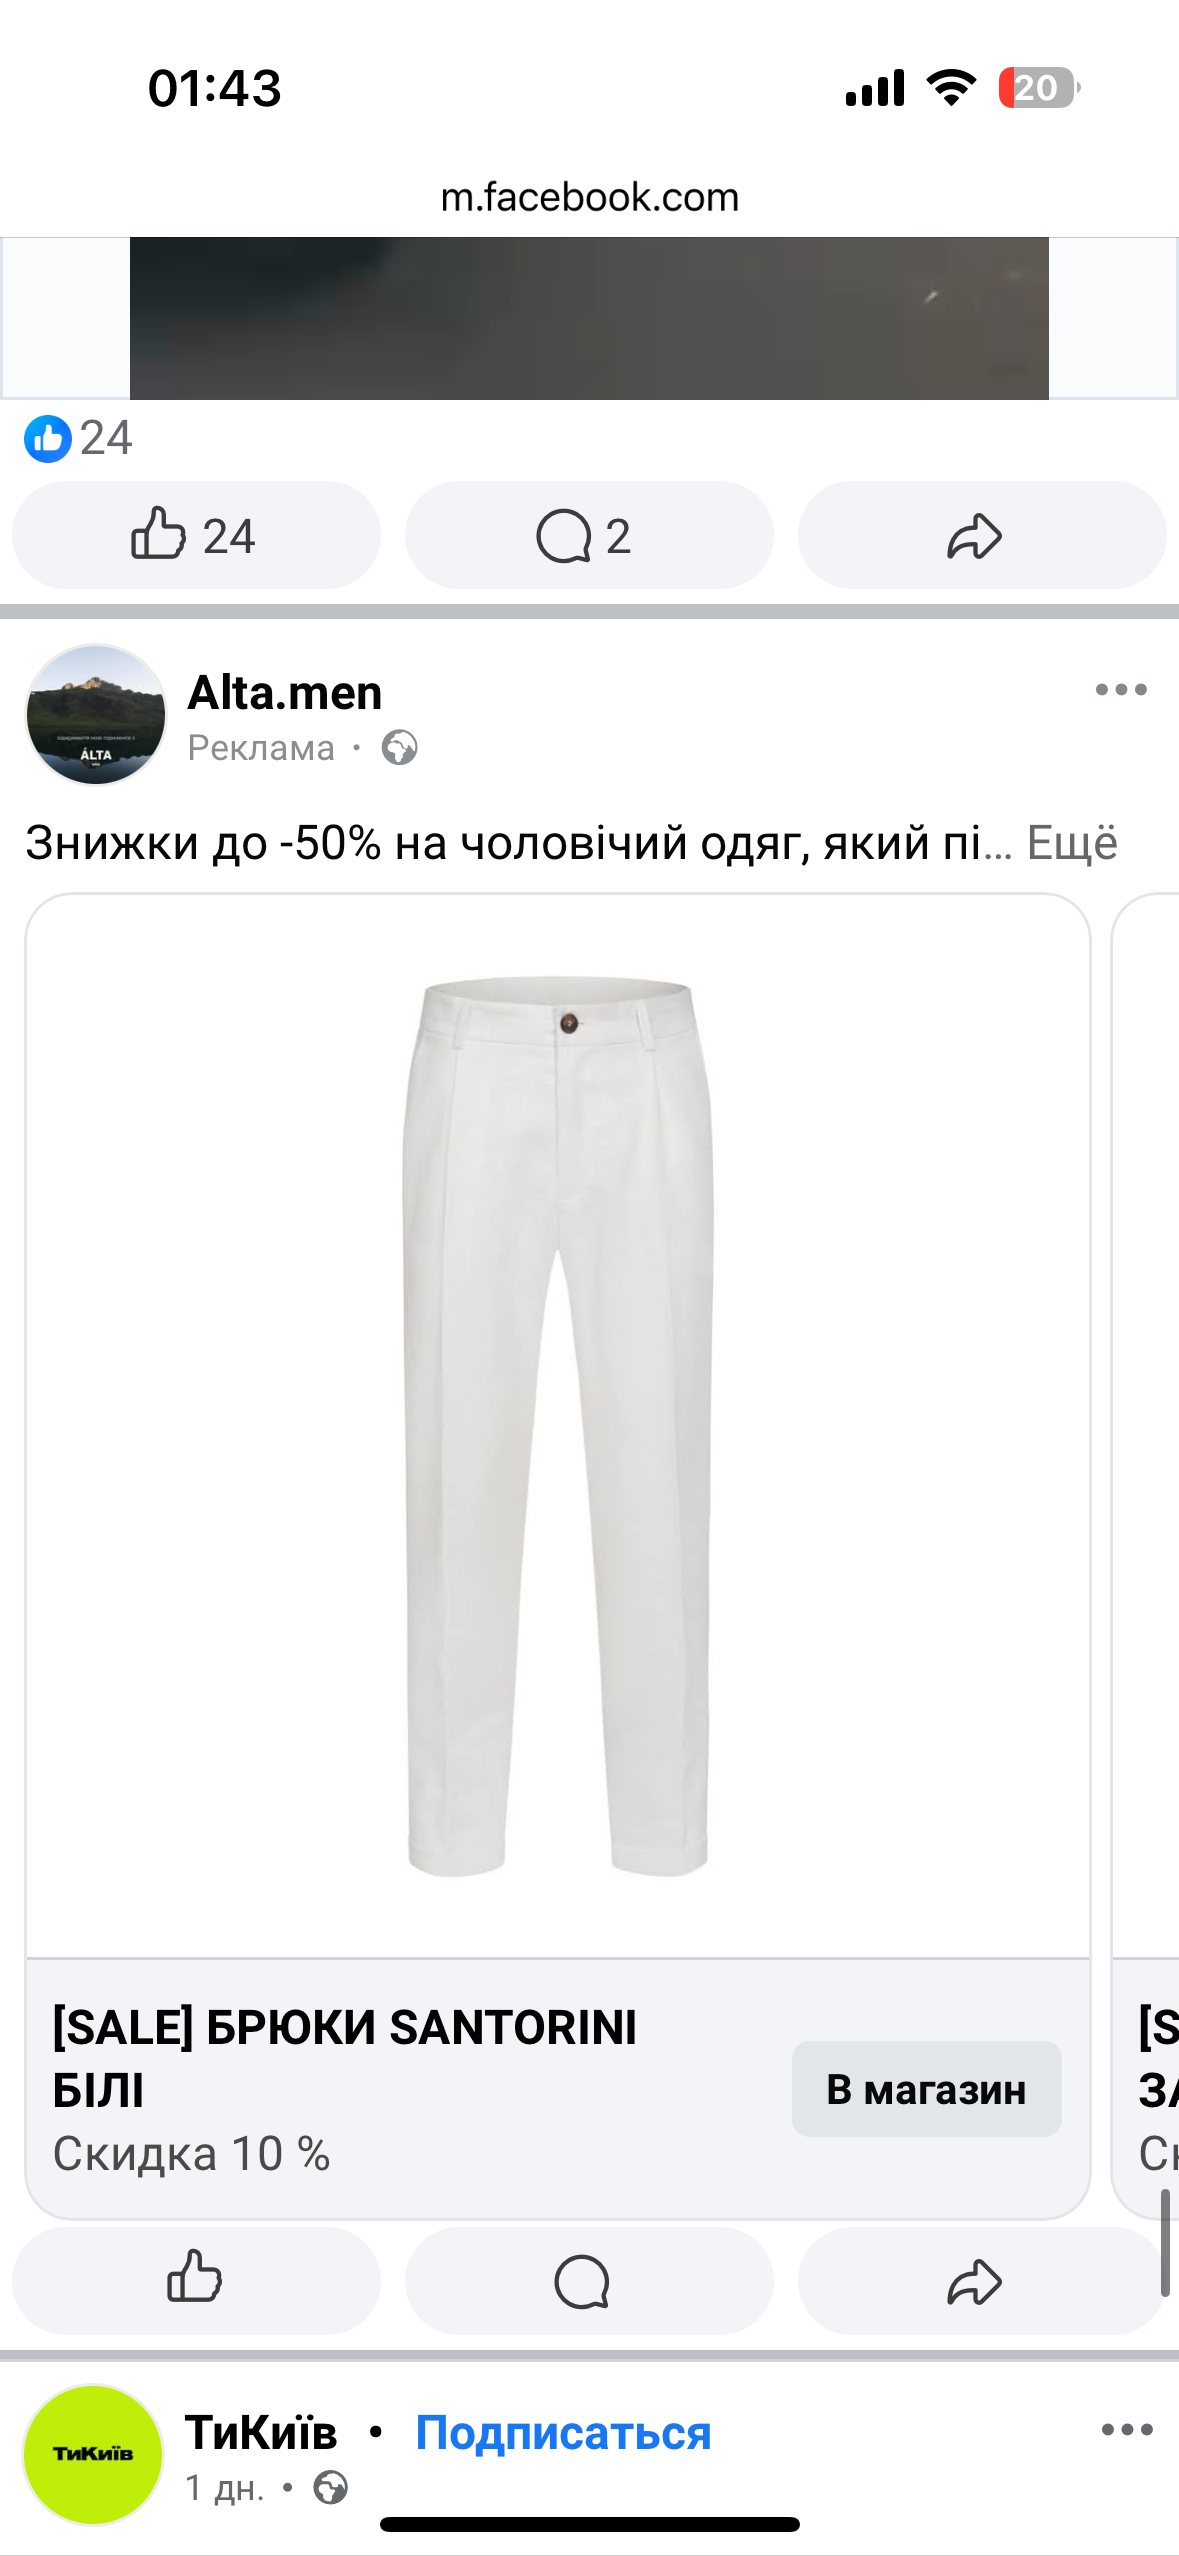This screenshot has width=1179, height=2556.
Task: Share the Alta.men ad post
Action: pos(982,2281)
